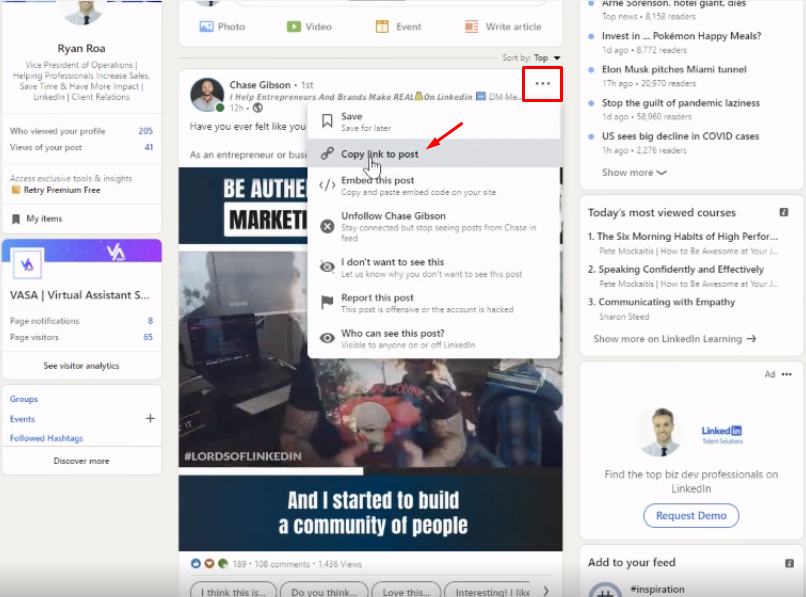Image resolution: width=806 pixels, height=597 pixels.
Task: Click Chase Gibson's profile photo
Action: [207, 95]
